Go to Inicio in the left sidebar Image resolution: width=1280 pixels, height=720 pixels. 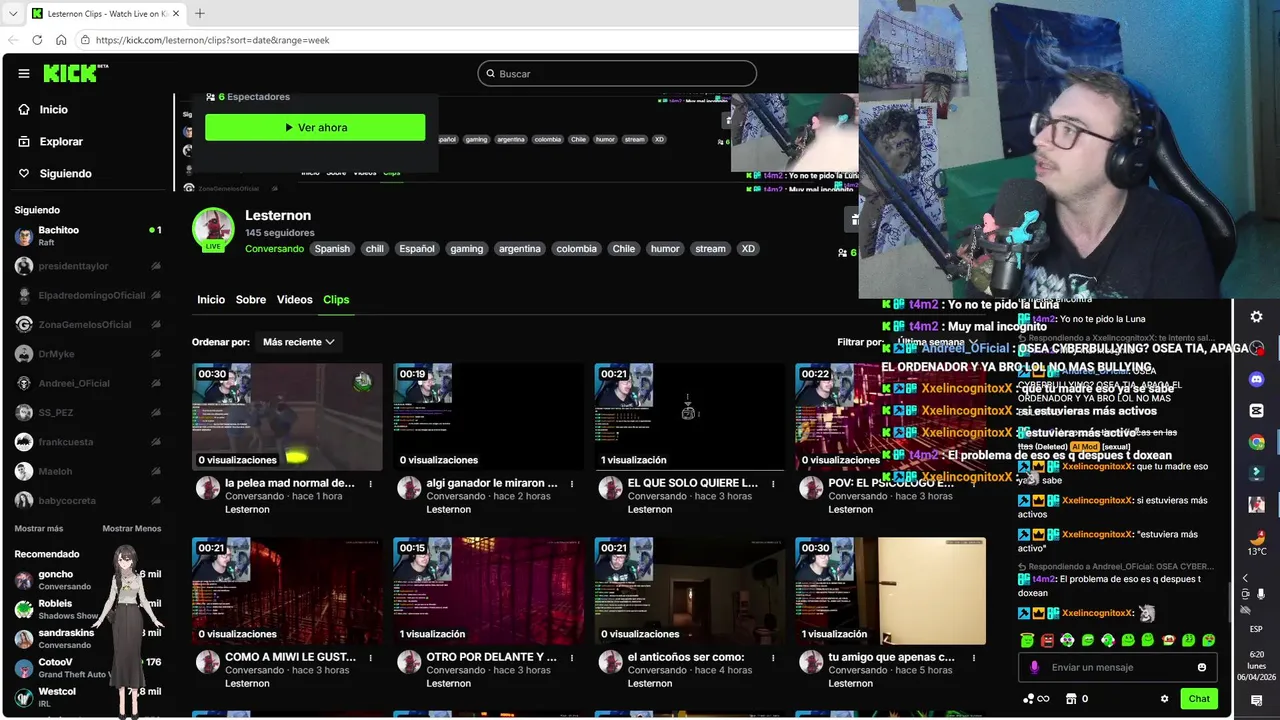click(54, 110)
